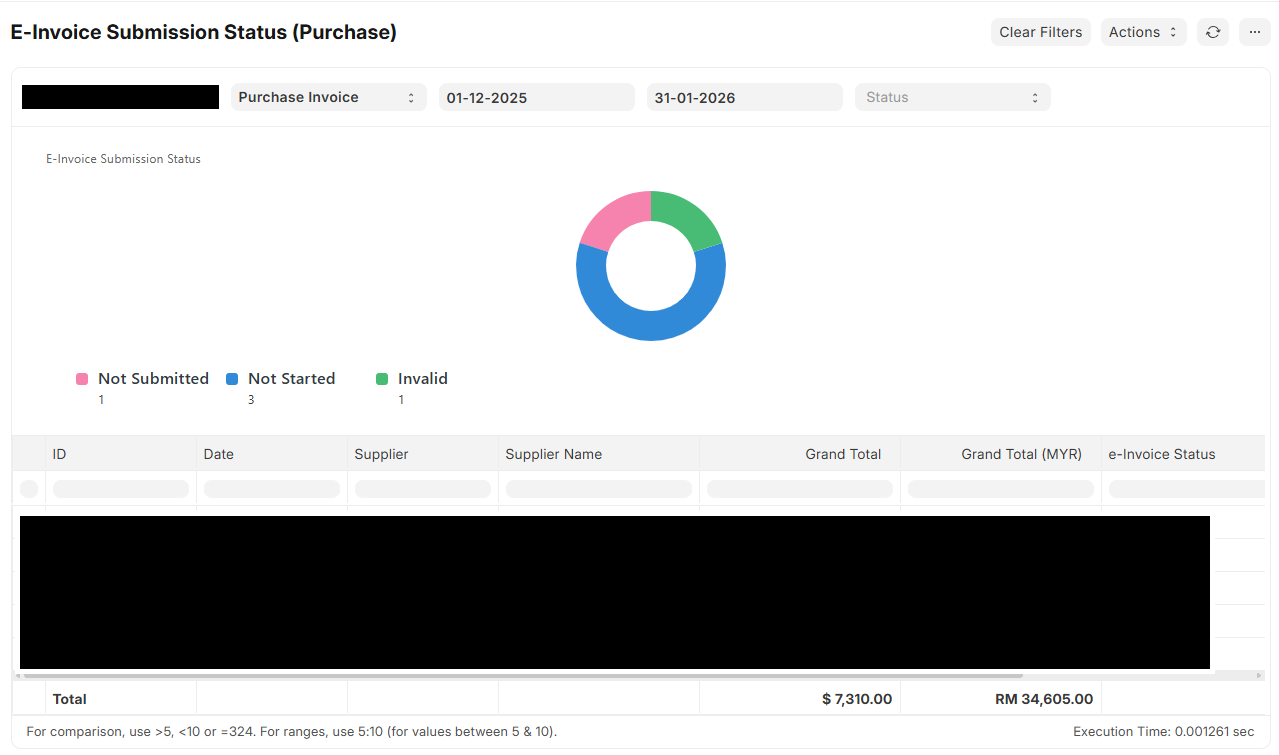Click the filter box under Supplier column
The image size is (1279, 755).
(422, 489)
